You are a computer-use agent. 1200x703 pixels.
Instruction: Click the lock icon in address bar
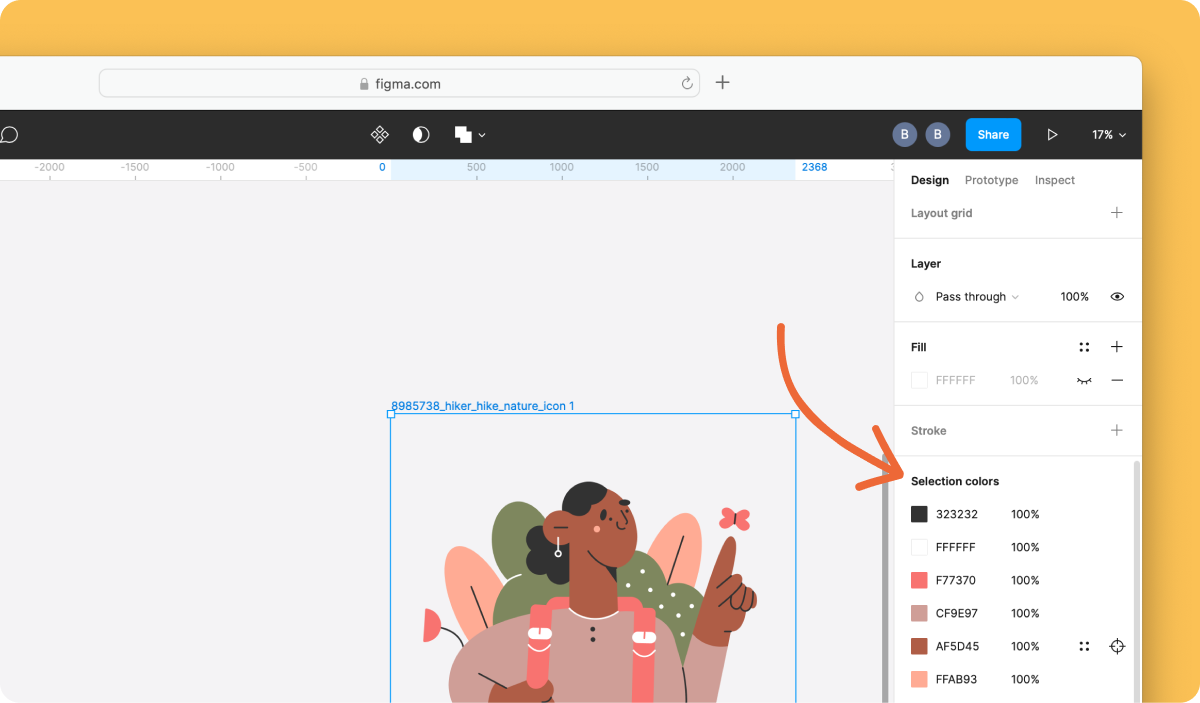[365, 84]
